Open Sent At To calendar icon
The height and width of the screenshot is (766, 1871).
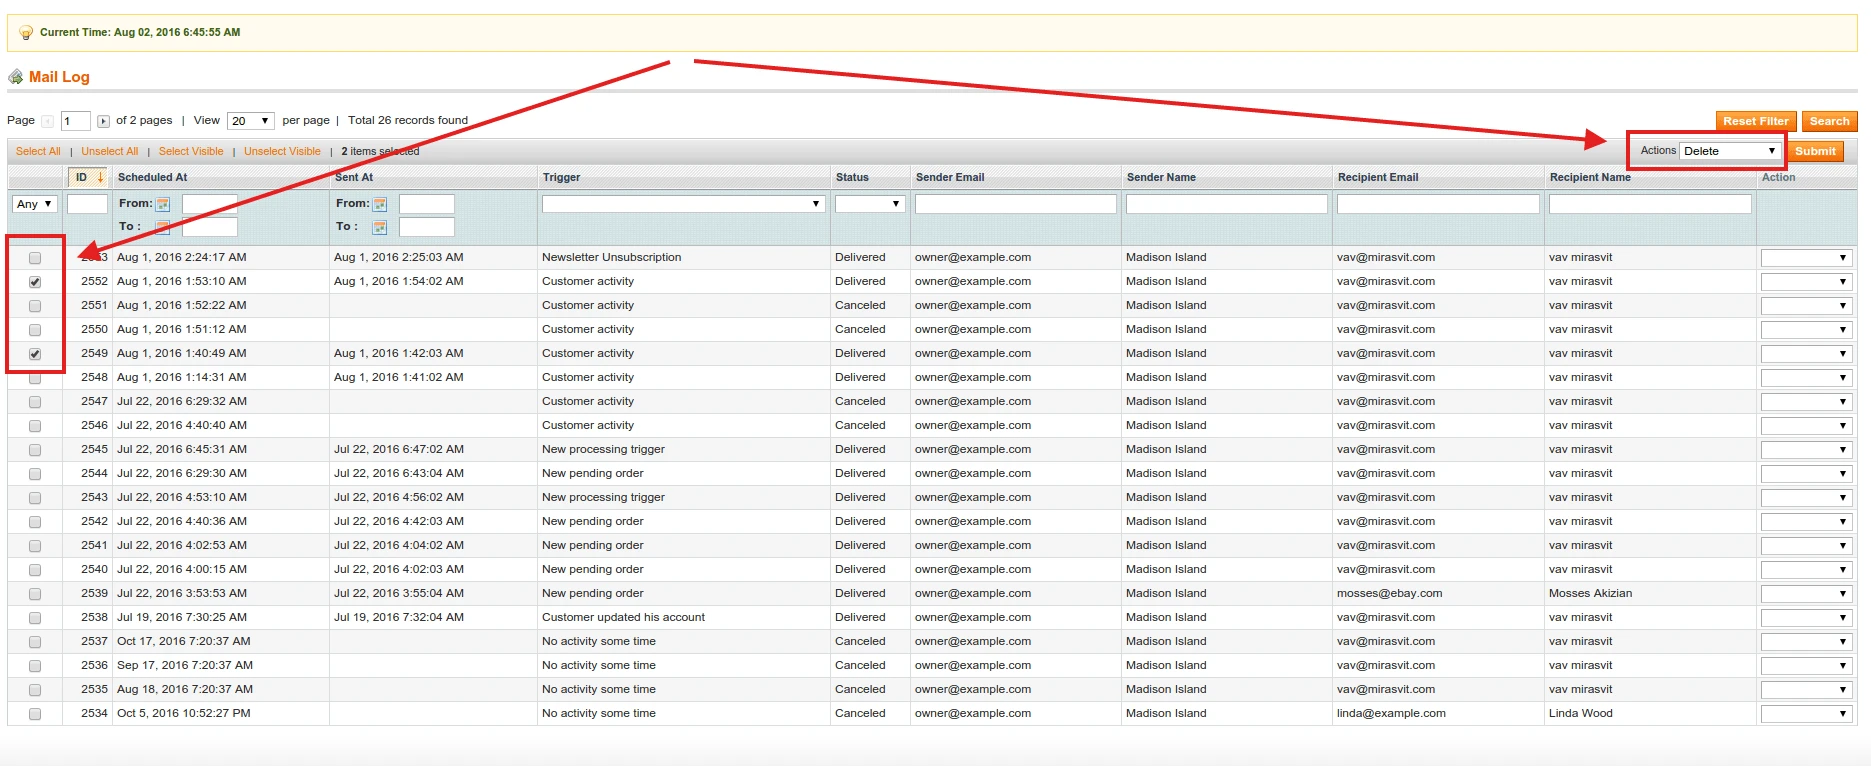[x=380, y=227]
